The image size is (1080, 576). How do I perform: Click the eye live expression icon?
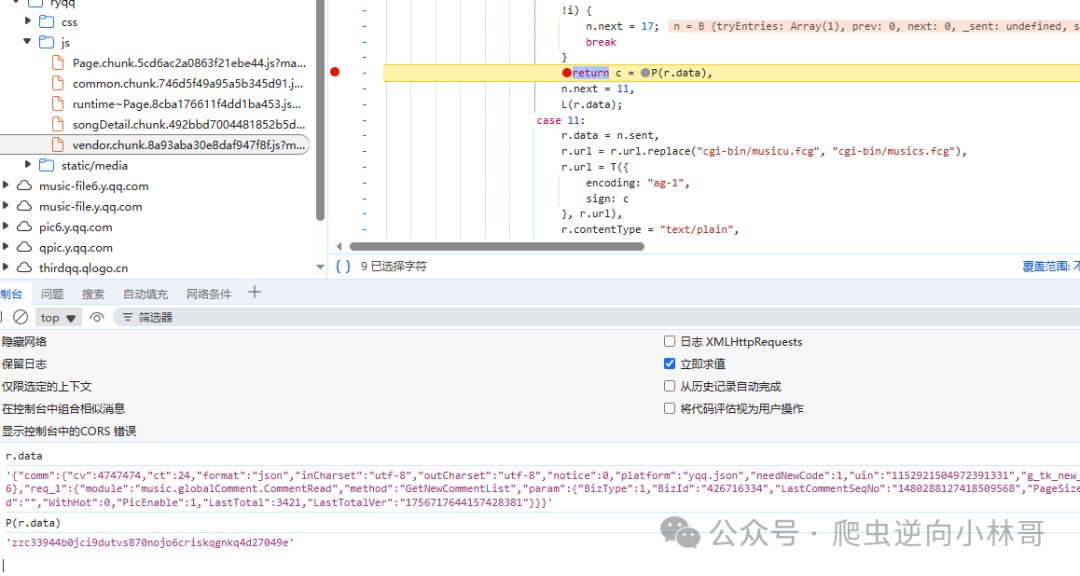click(96, 317)
